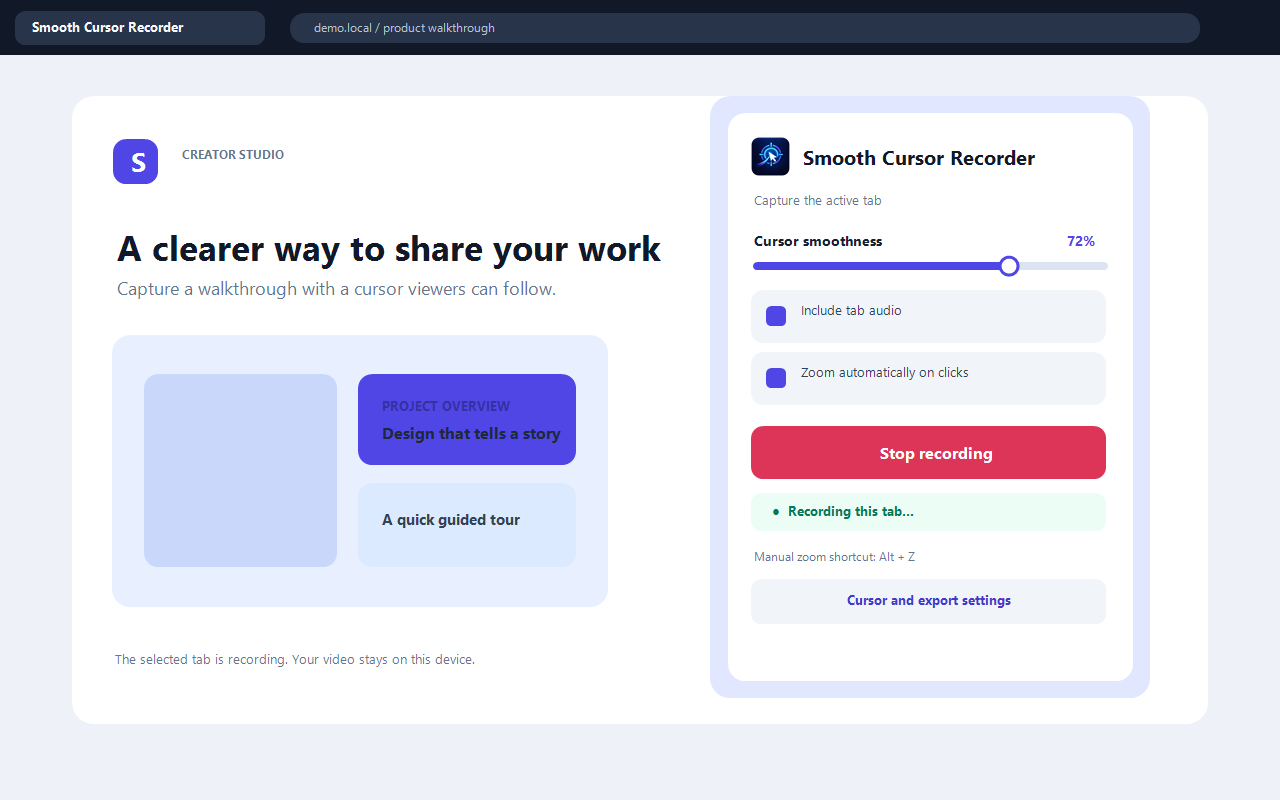Click the Smooth Cursor Recorder logo icon

pos(770,157)
